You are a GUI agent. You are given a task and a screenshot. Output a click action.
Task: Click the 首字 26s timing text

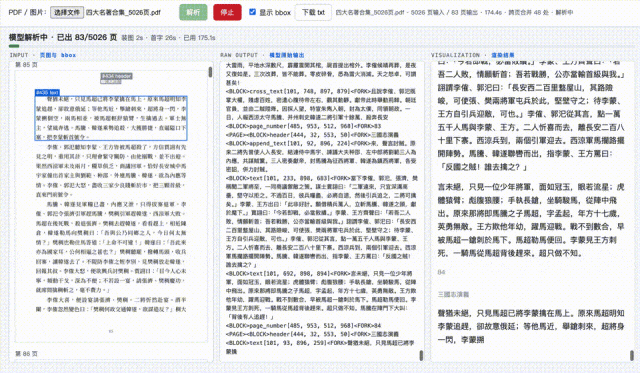(x=163, y=38)
